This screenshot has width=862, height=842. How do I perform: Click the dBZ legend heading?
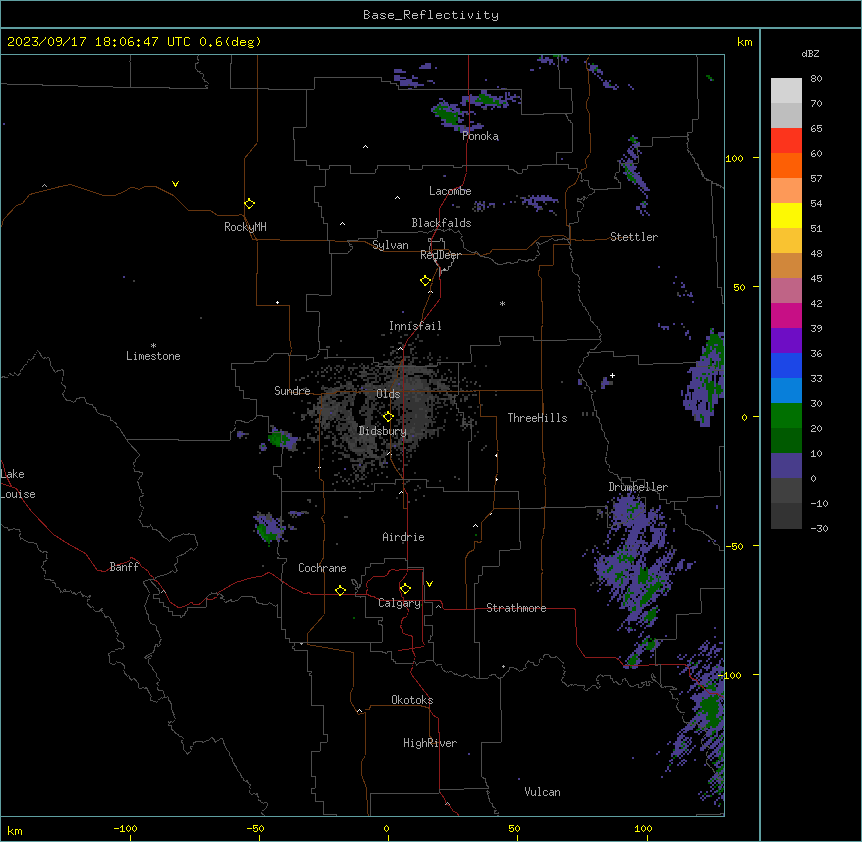pos(810,54)
